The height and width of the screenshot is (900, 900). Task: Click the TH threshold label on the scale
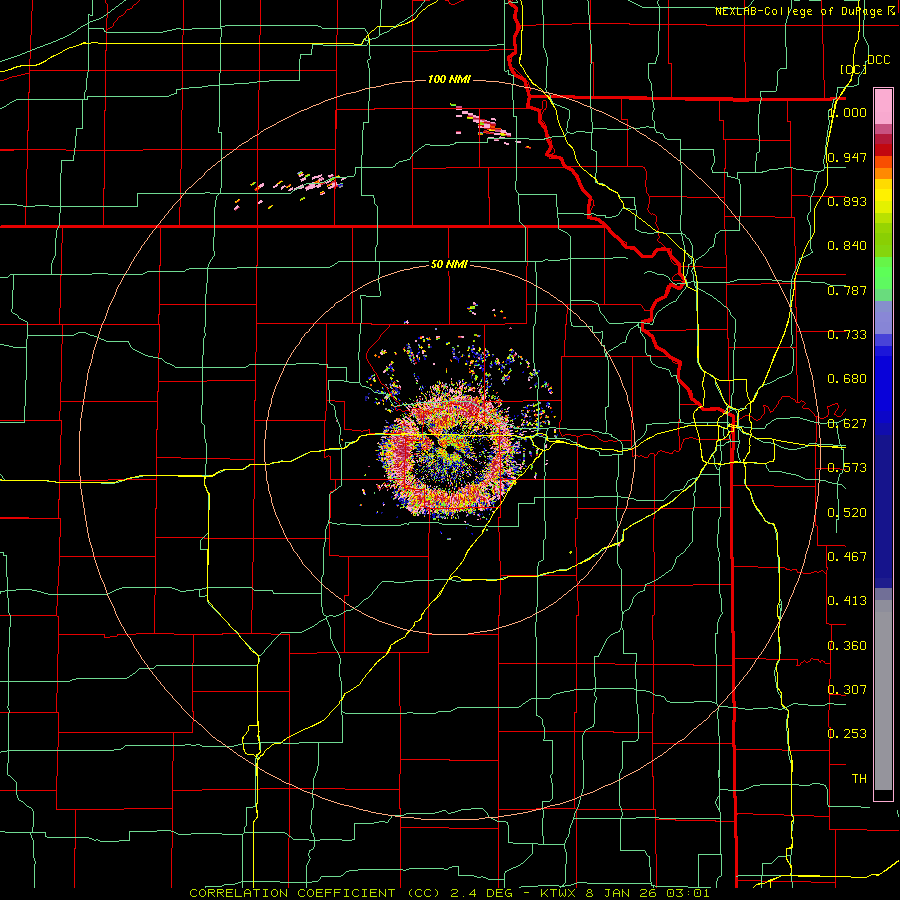pos(859,778)
